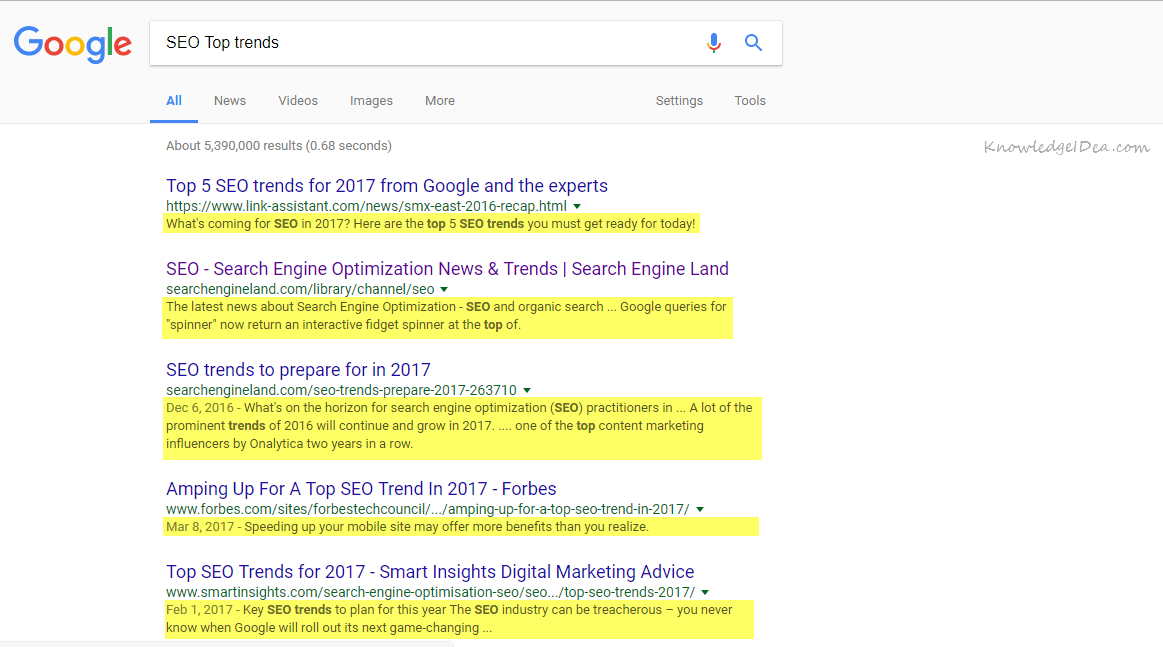Open search Tools
The height and width of the screenshot is (647, 1163).
750,101
